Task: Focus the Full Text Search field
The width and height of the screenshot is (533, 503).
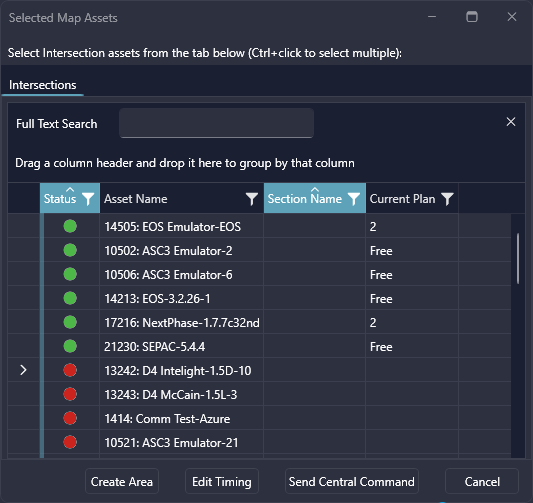Action: (x=217, y=123)
